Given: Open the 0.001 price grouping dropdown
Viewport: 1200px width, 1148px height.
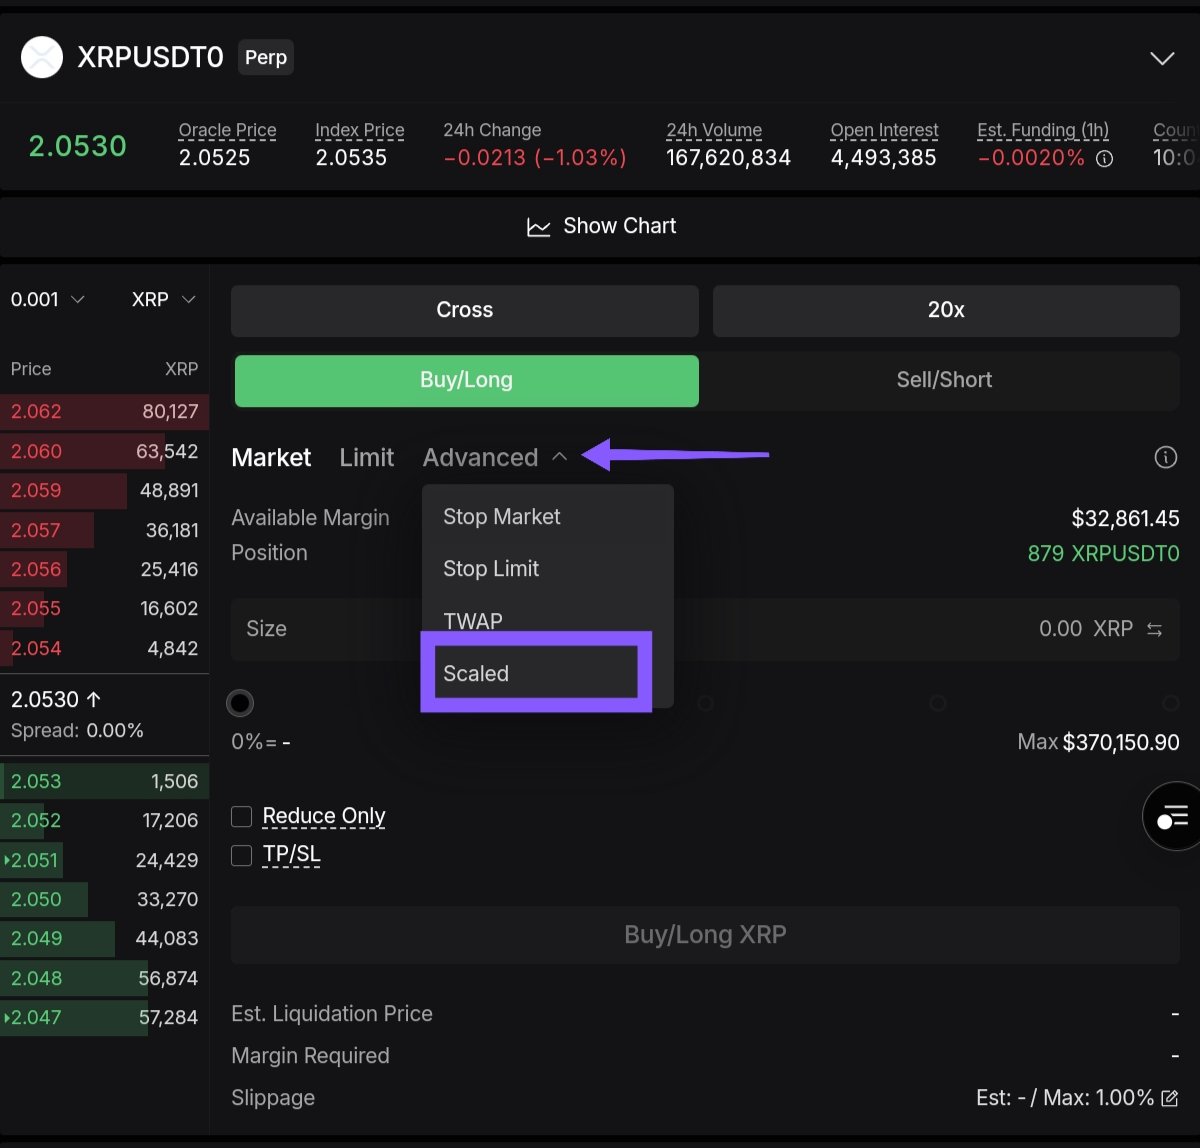Looking at the screenshot, I should tap(47, 299).
